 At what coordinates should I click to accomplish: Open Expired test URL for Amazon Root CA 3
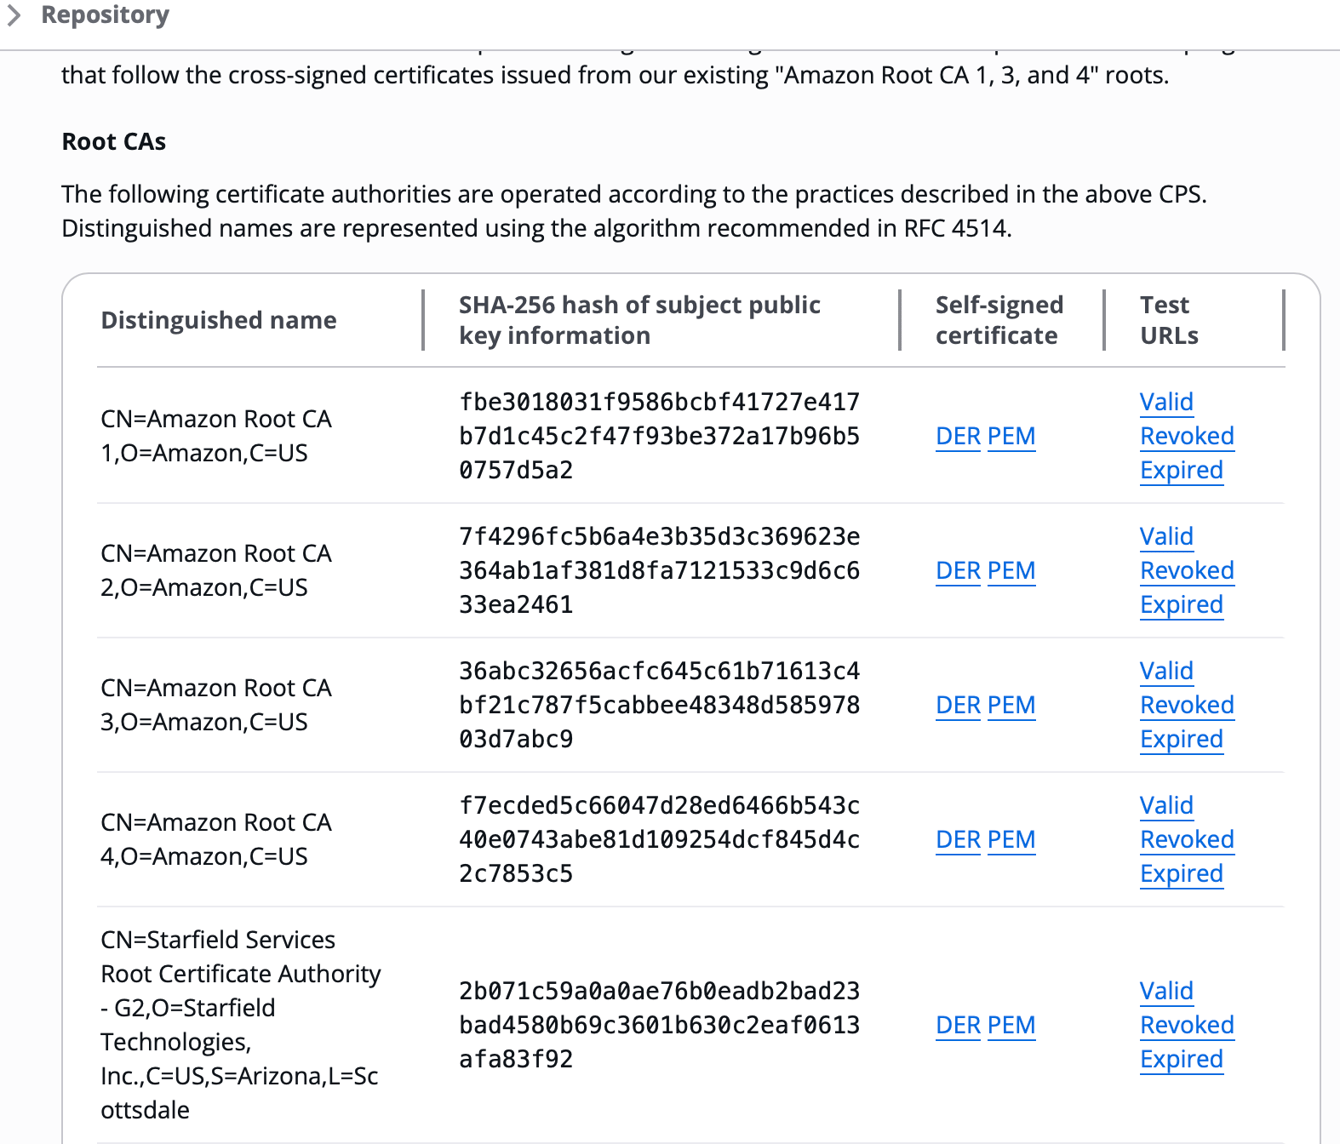[x=1181, y=739]
